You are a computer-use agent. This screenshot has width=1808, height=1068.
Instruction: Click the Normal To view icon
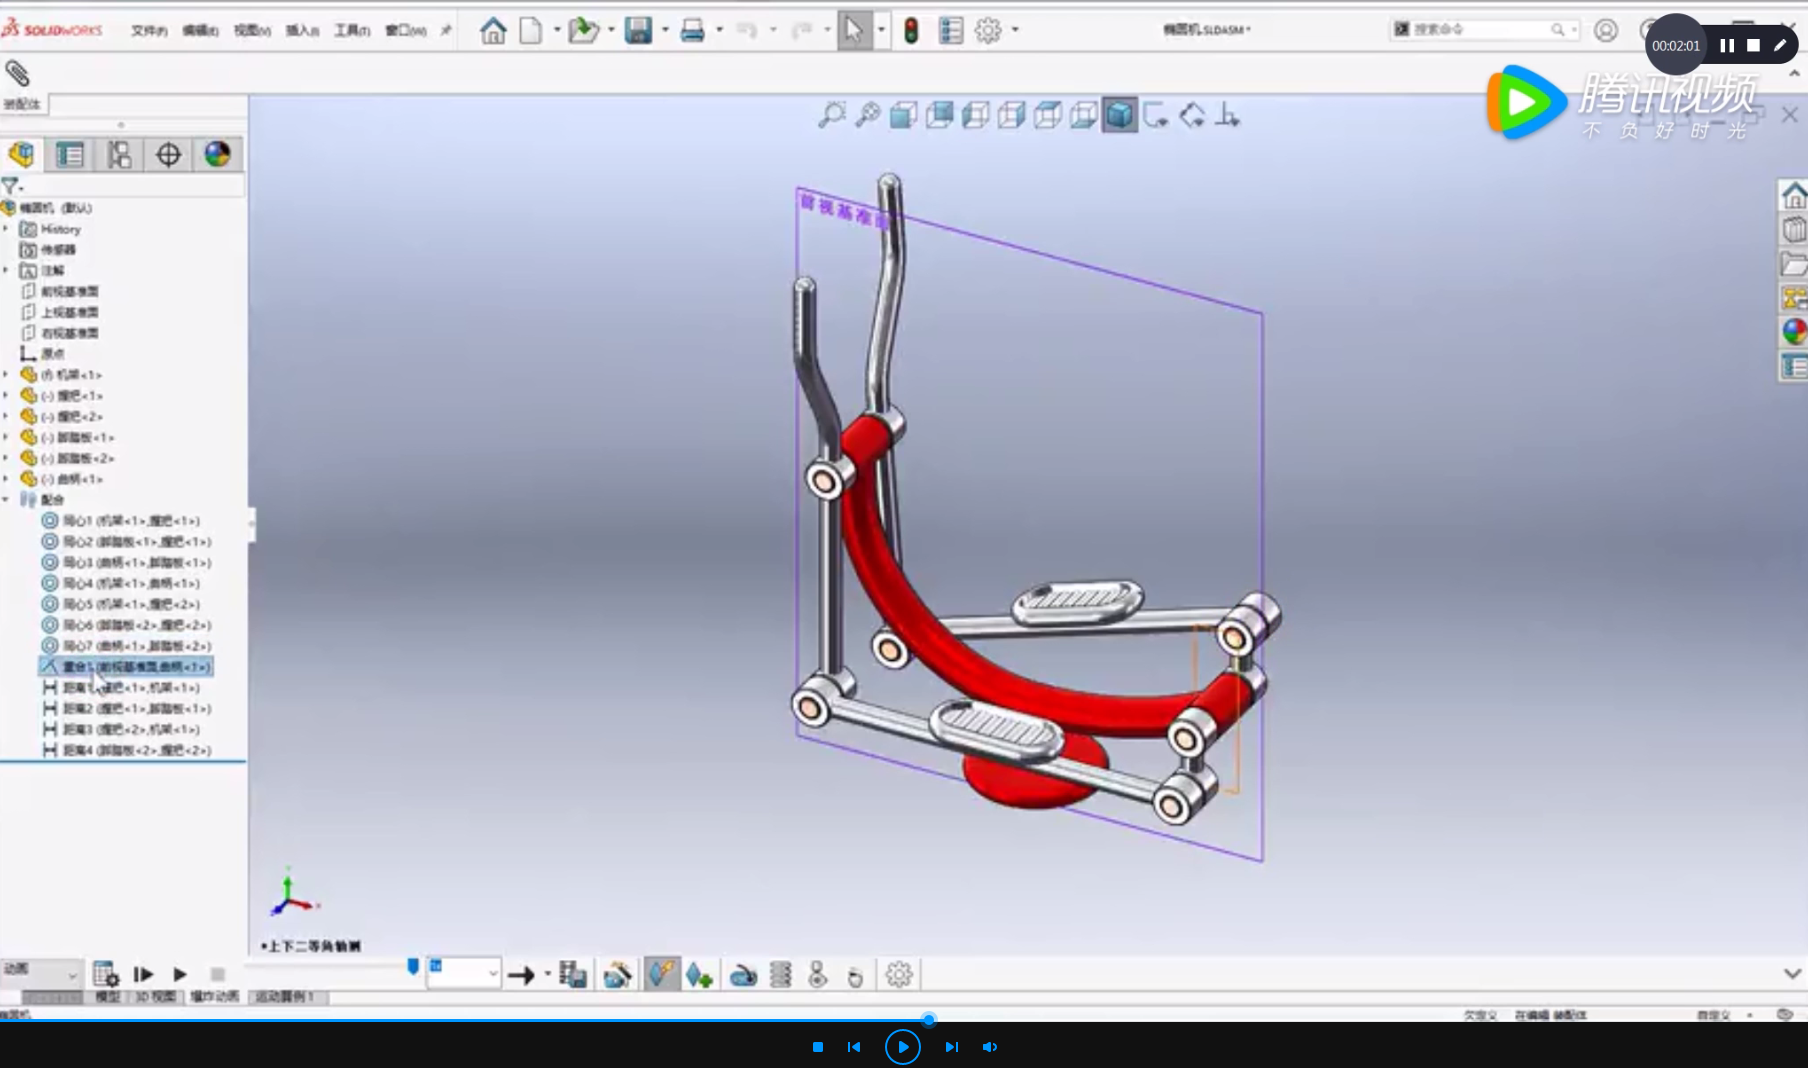click(x=1227, y=116)
